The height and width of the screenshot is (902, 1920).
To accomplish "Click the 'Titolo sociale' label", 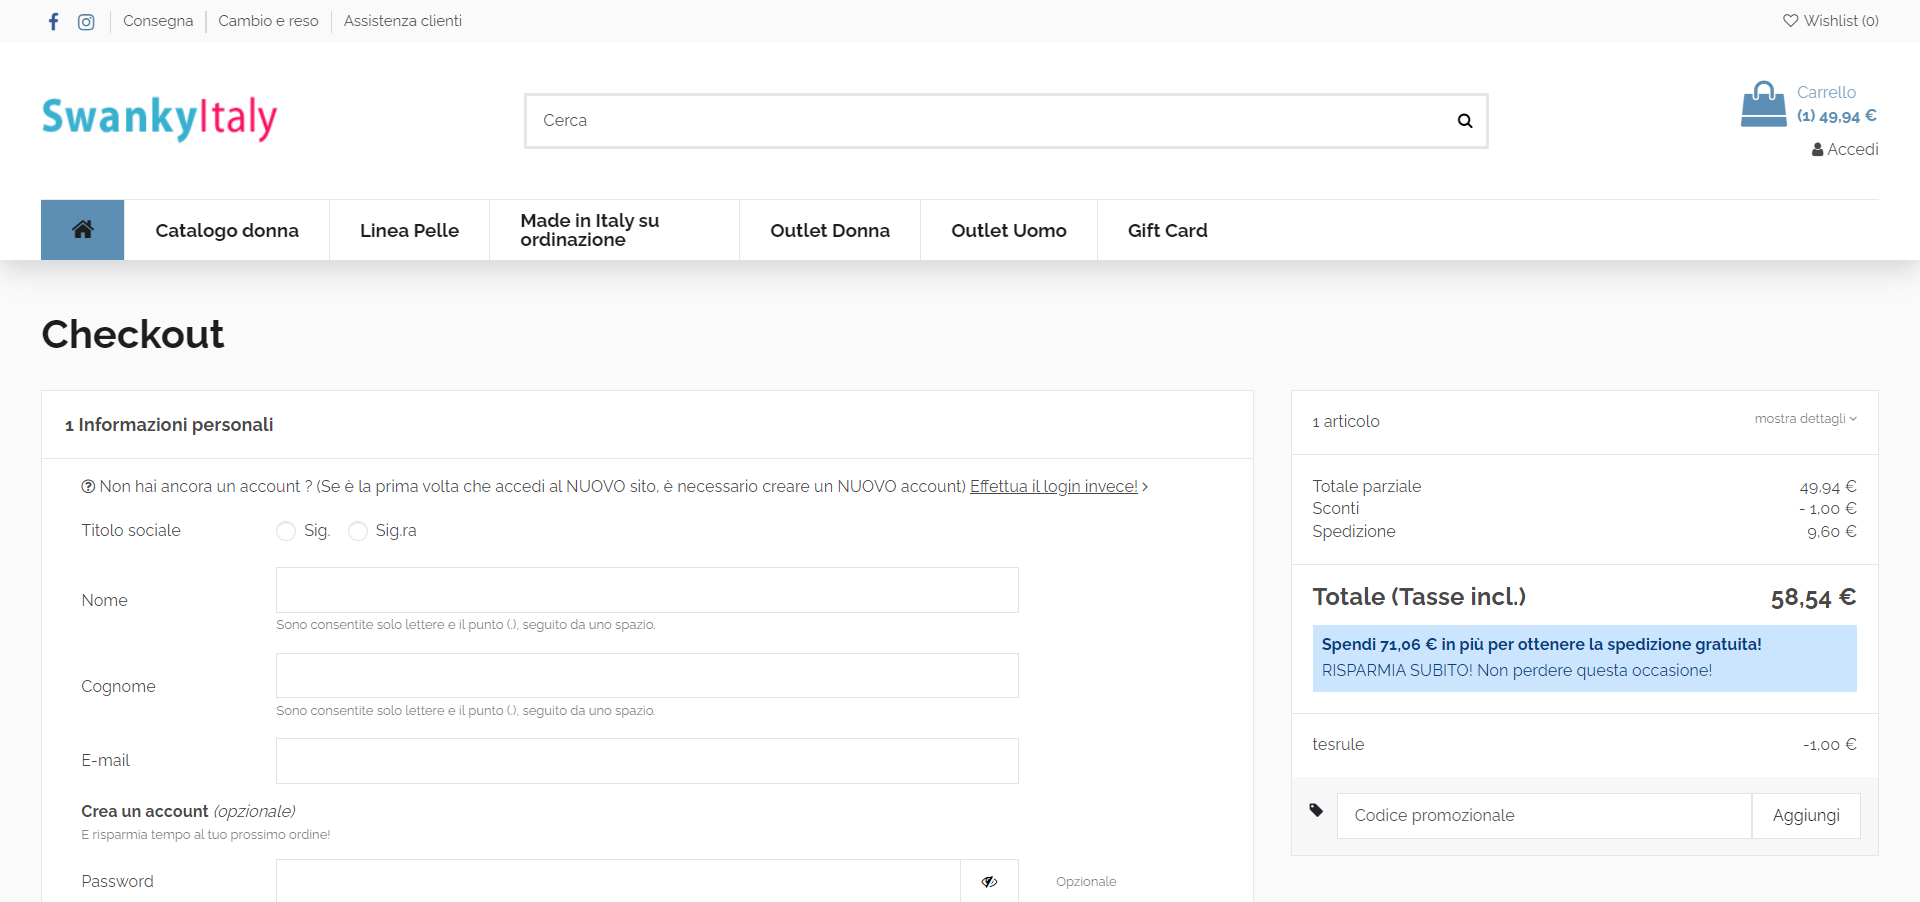I will coord(131,531).
